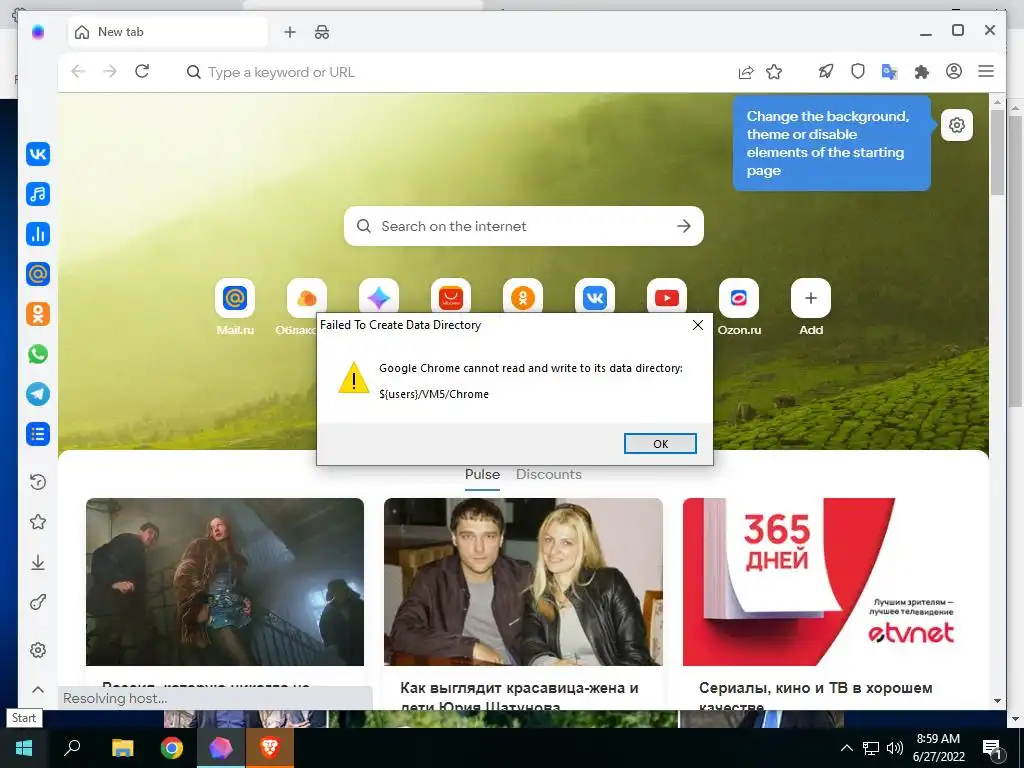The image size is (1024, 768).
Task: Open the user profile icon
Action: point(953,71)
